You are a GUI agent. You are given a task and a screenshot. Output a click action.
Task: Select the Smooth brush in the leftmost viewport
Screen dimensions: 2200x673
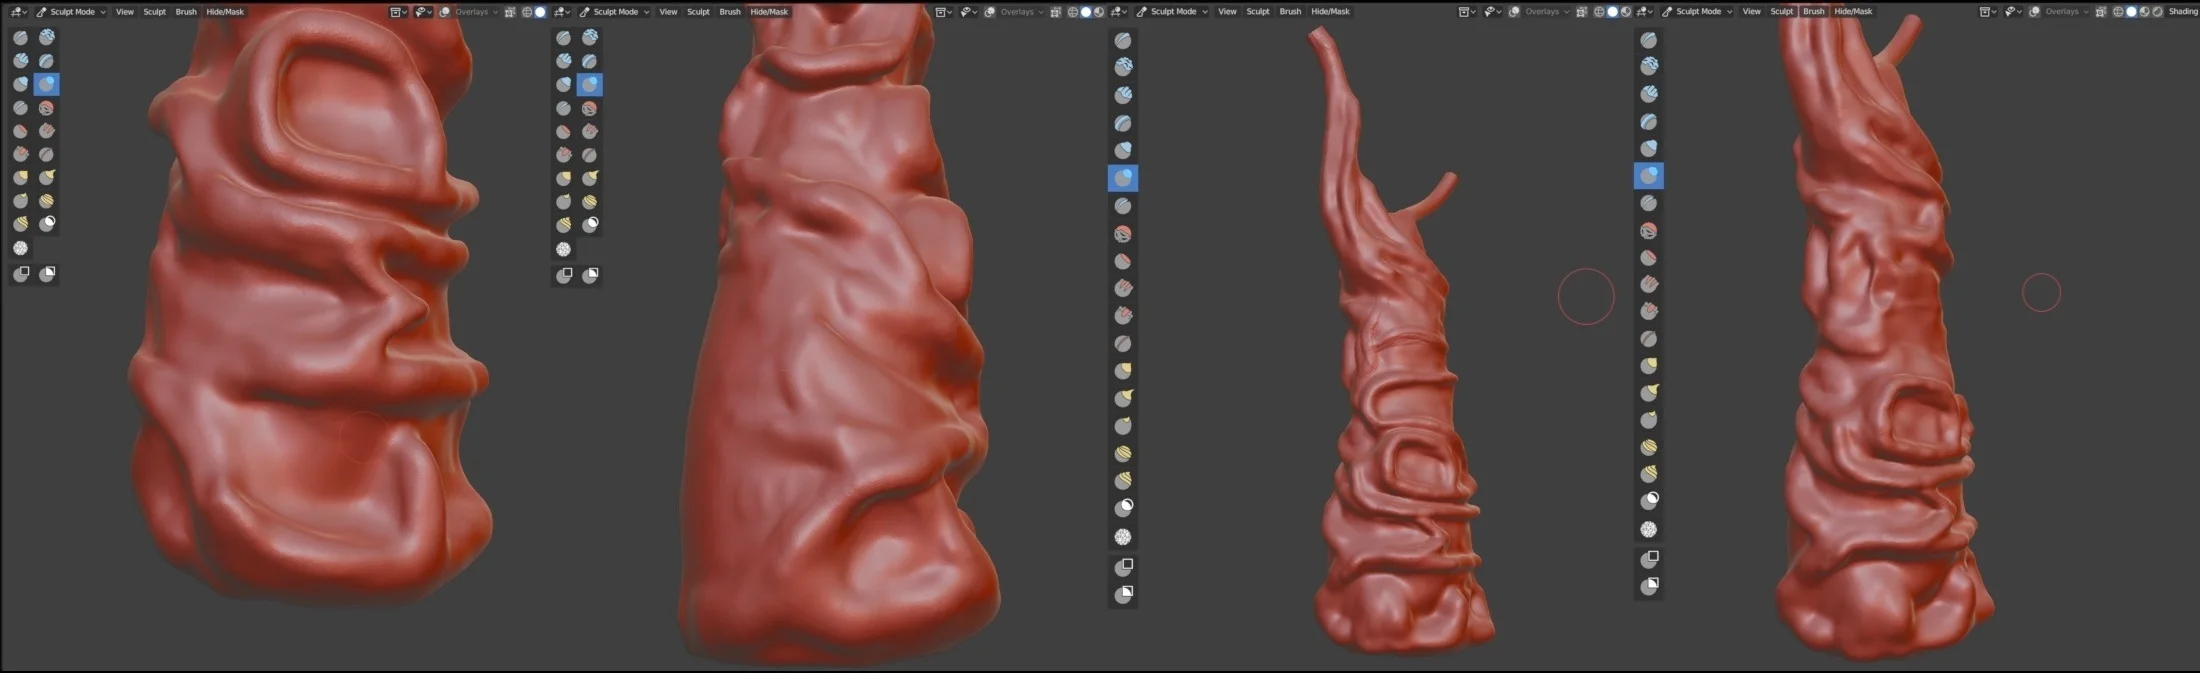(47, 108)
